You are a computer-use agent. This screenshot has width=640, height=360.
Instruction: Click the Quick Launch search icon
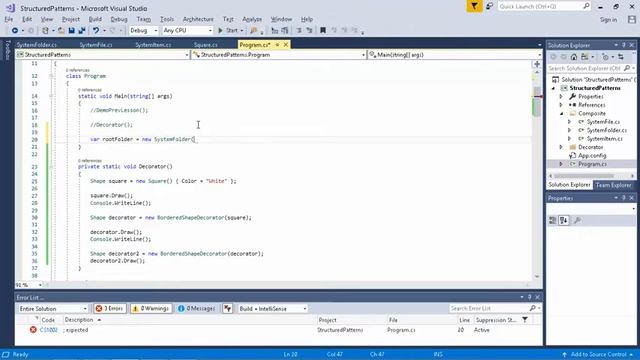[x=586, y=6]
